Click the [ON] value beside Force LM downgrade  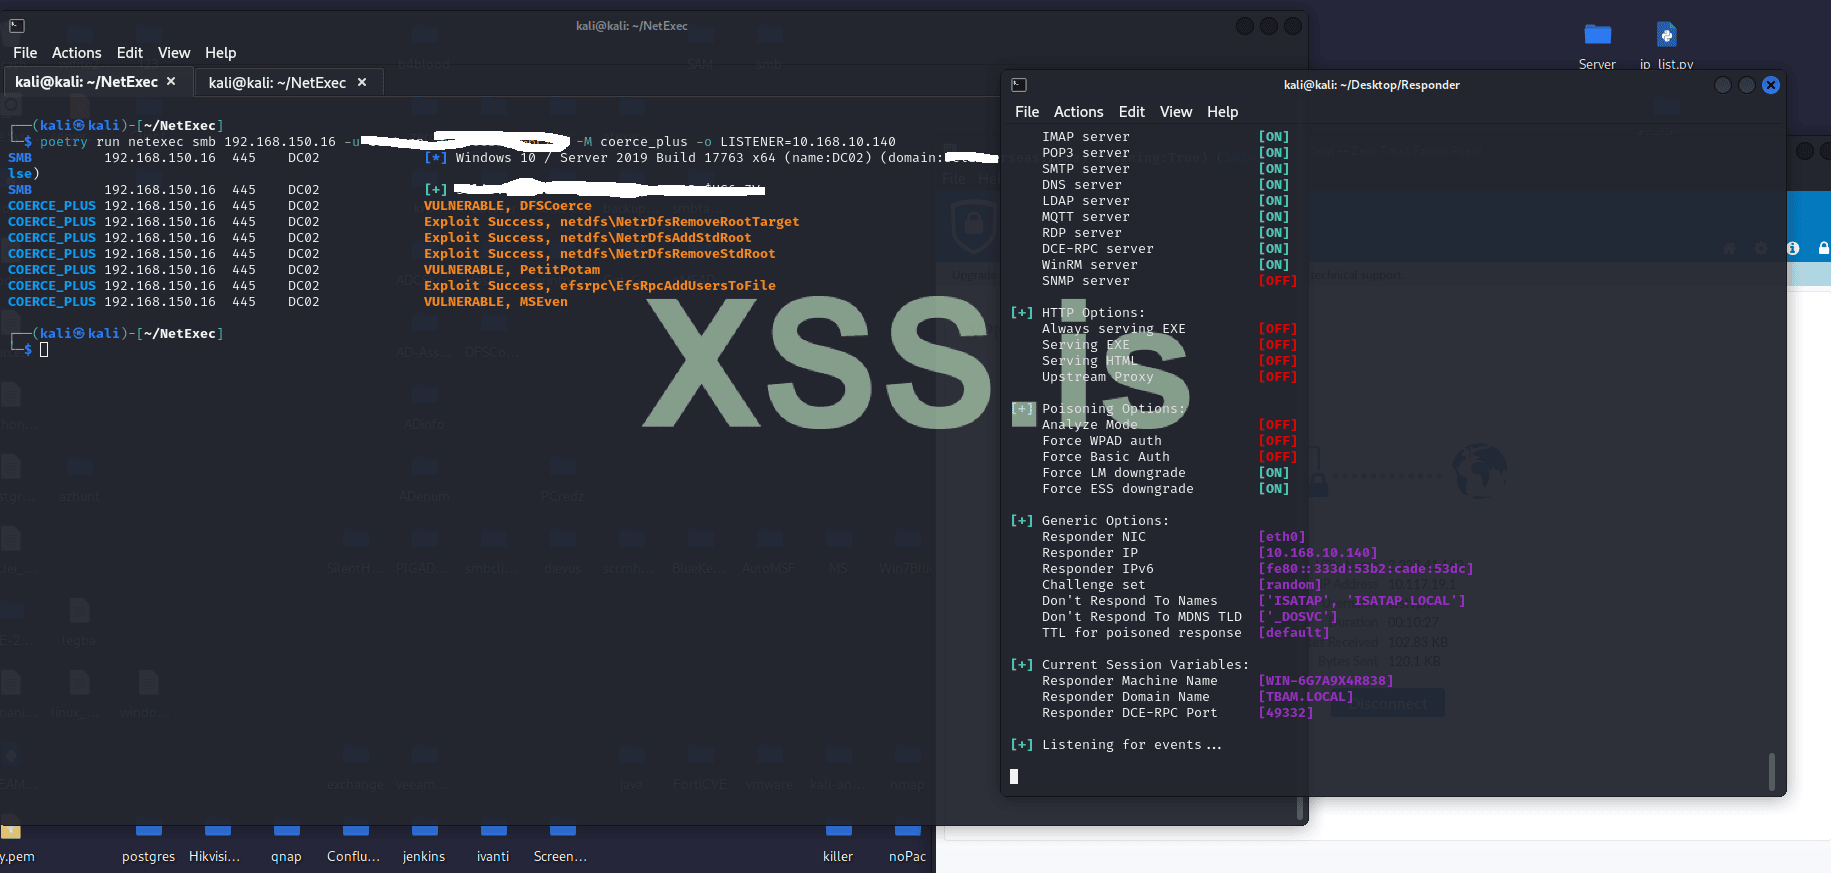point(1274,473)
